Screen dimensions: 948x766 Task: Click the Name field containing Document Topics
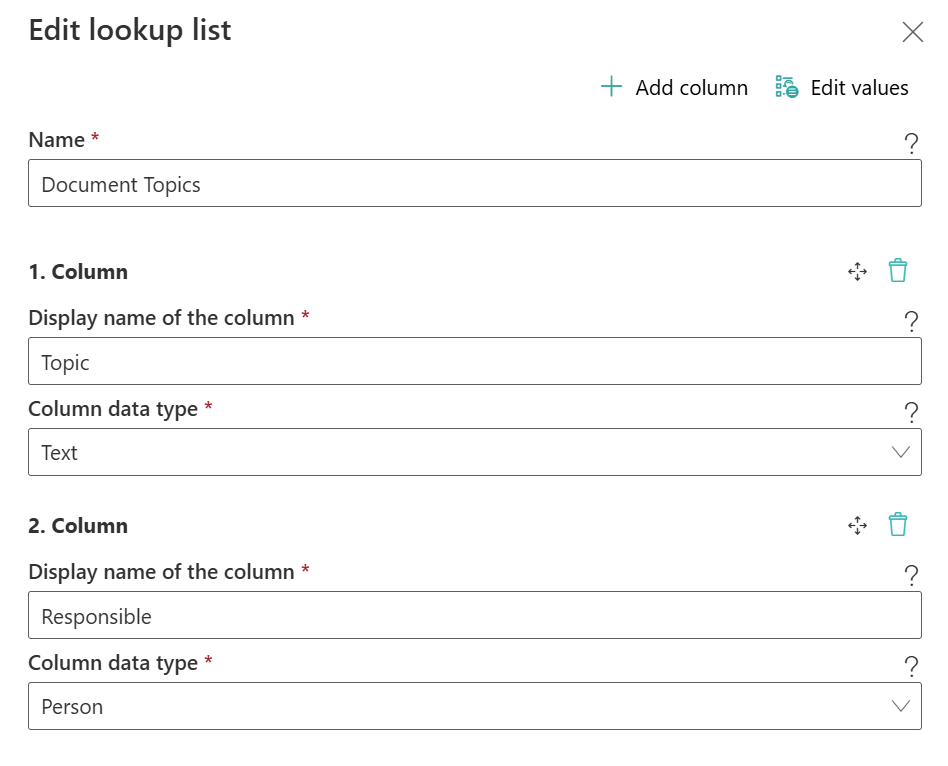[474, 184]
